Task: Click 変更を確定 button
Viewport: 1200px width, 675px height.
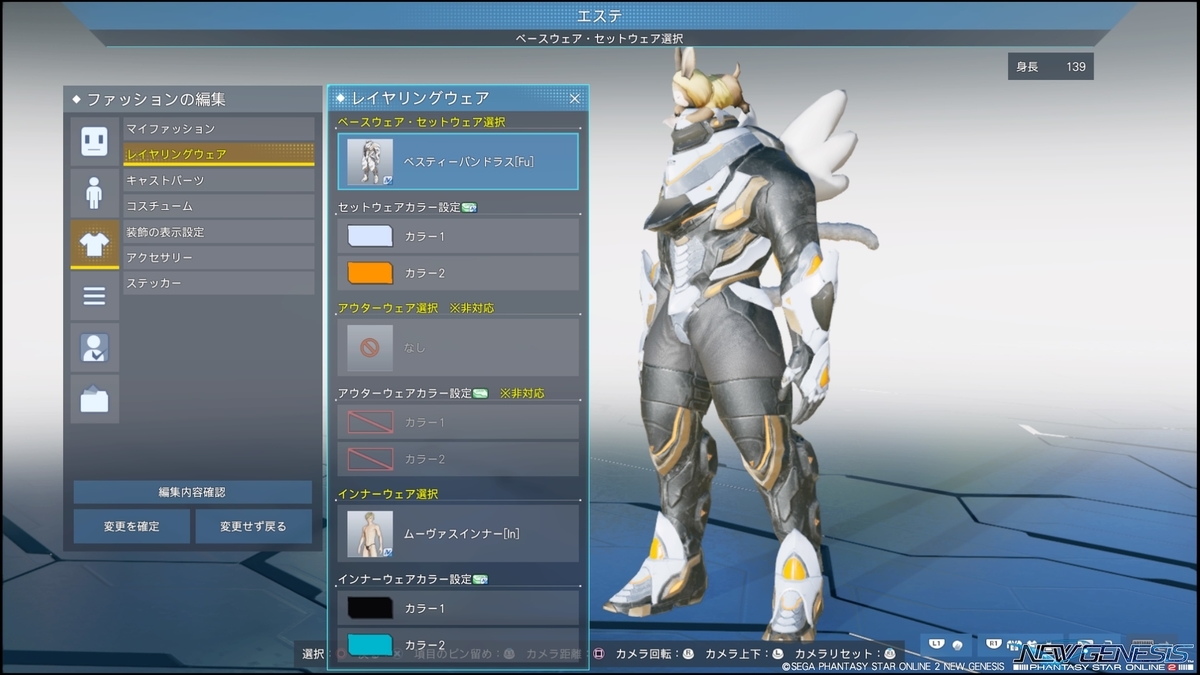Action: click(131, 526)
